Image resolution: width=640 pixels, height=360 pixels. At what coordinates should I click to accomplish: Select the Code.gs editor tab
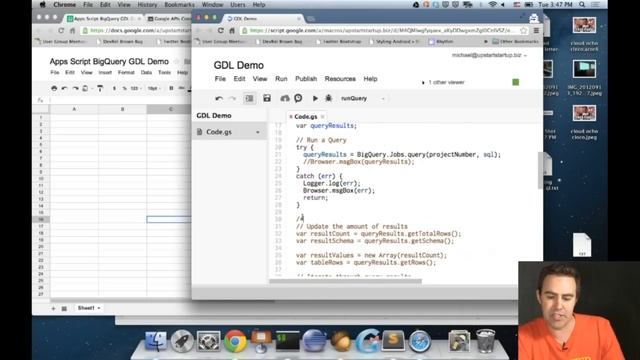pyautogui.click(x=305, y=117)
